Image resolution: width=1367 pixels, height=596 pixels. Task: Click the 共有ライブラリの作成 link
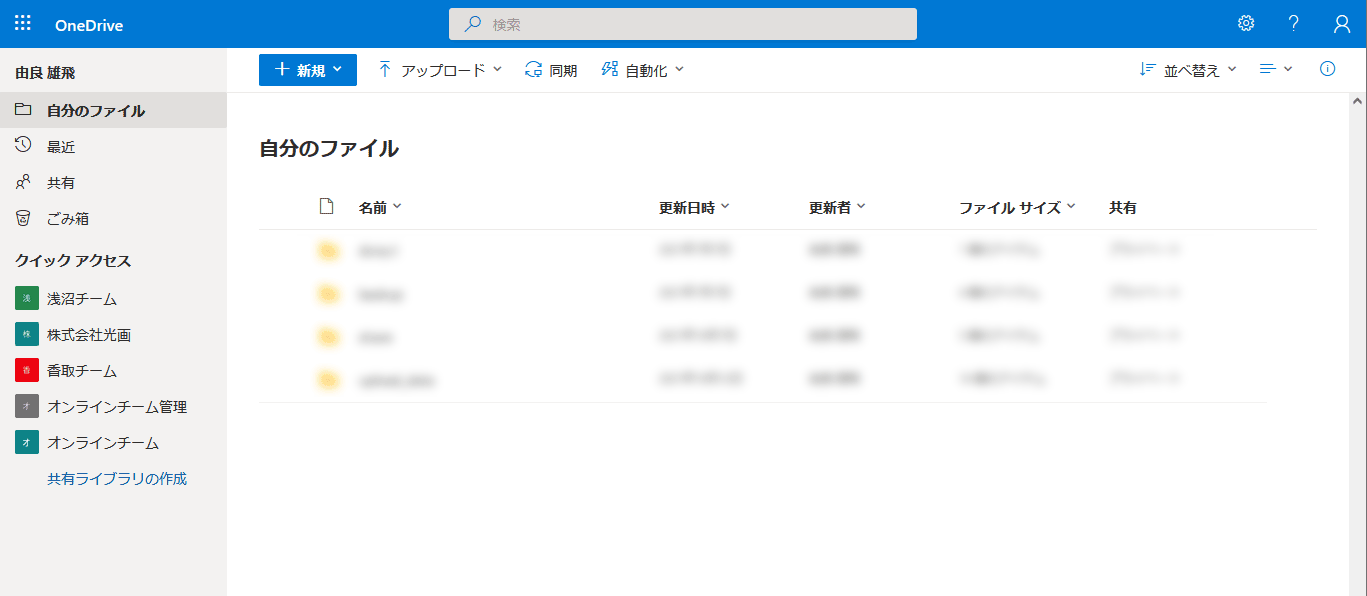pyautogui.click(x=117, y=479)
